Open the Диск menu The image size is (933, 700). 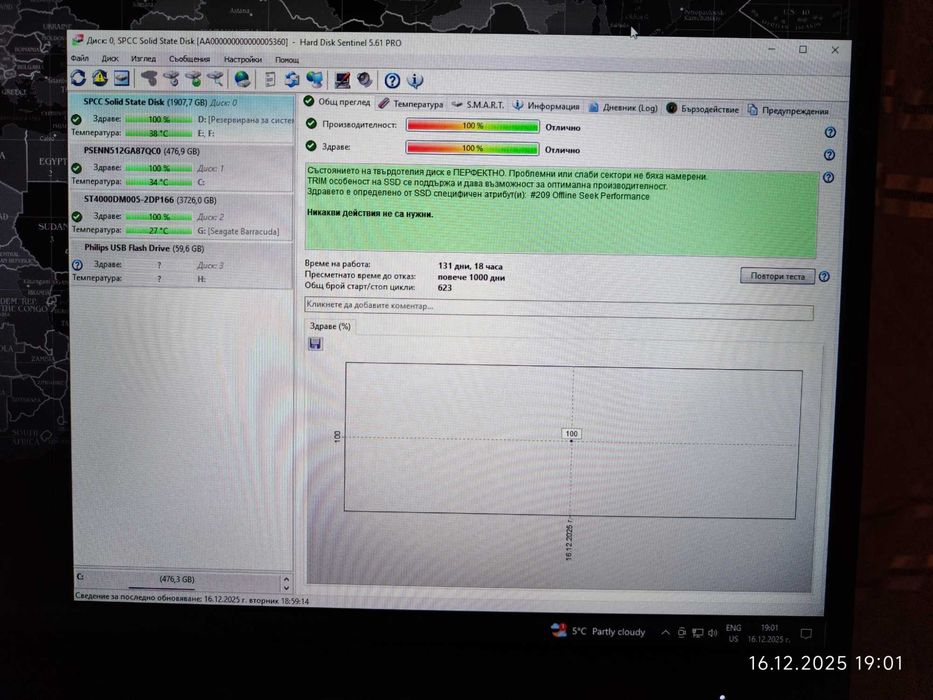(x=110, y=58)
